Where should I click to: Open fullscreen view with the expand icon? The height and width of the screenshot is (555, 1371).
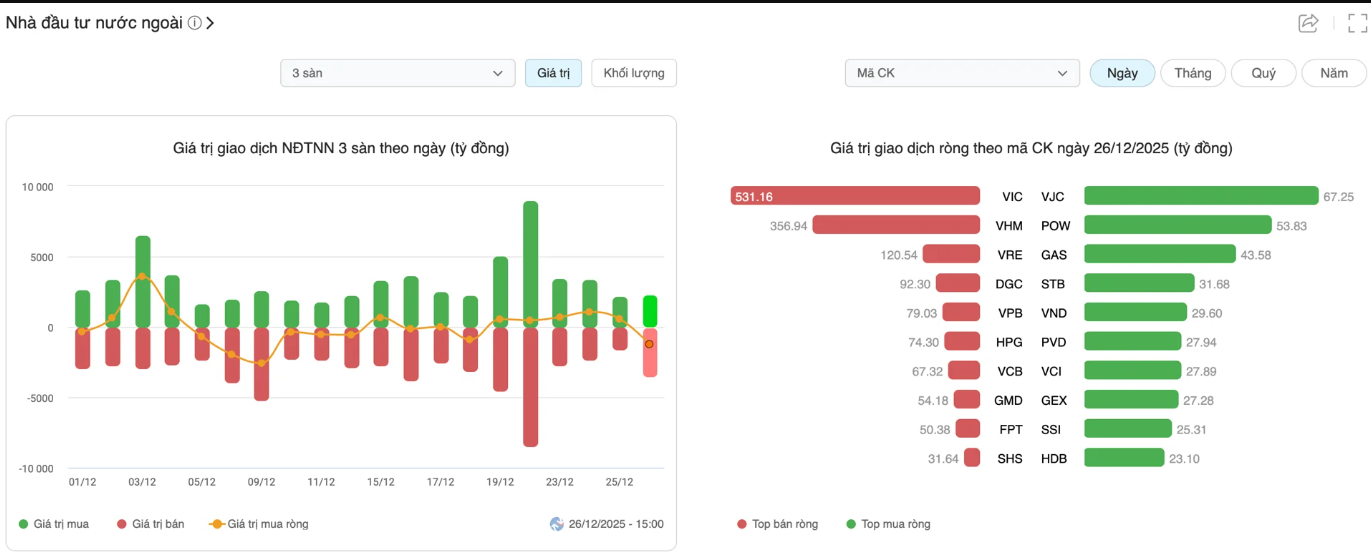tap(1356, 23)
